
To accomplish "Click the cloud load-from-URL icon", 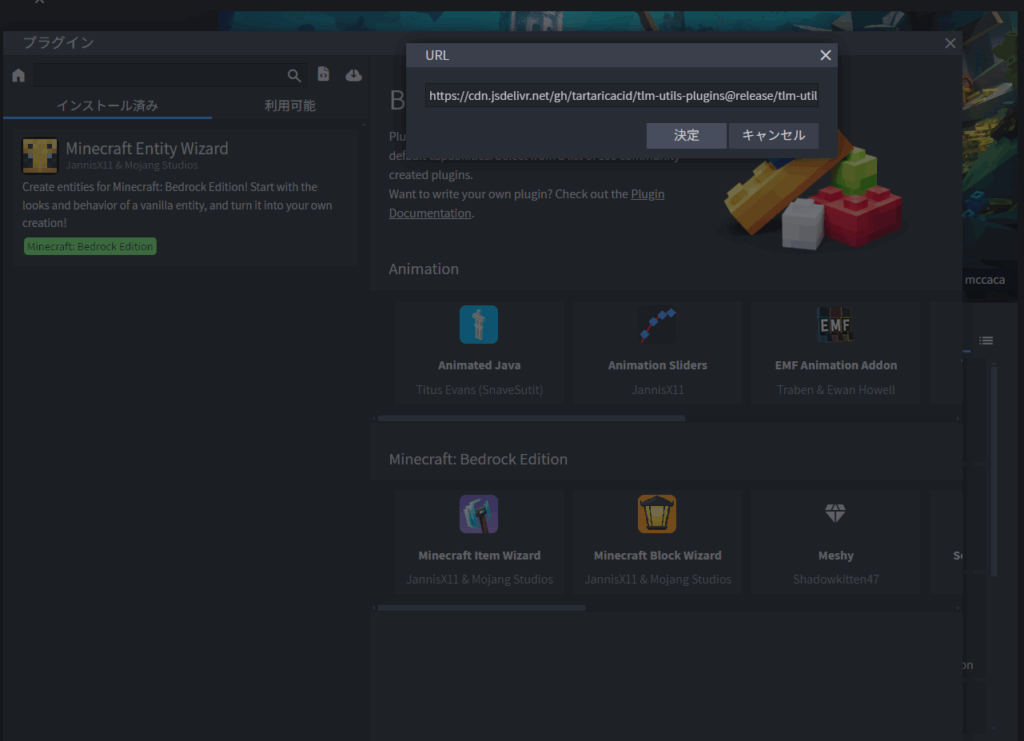I will [353, 75].
